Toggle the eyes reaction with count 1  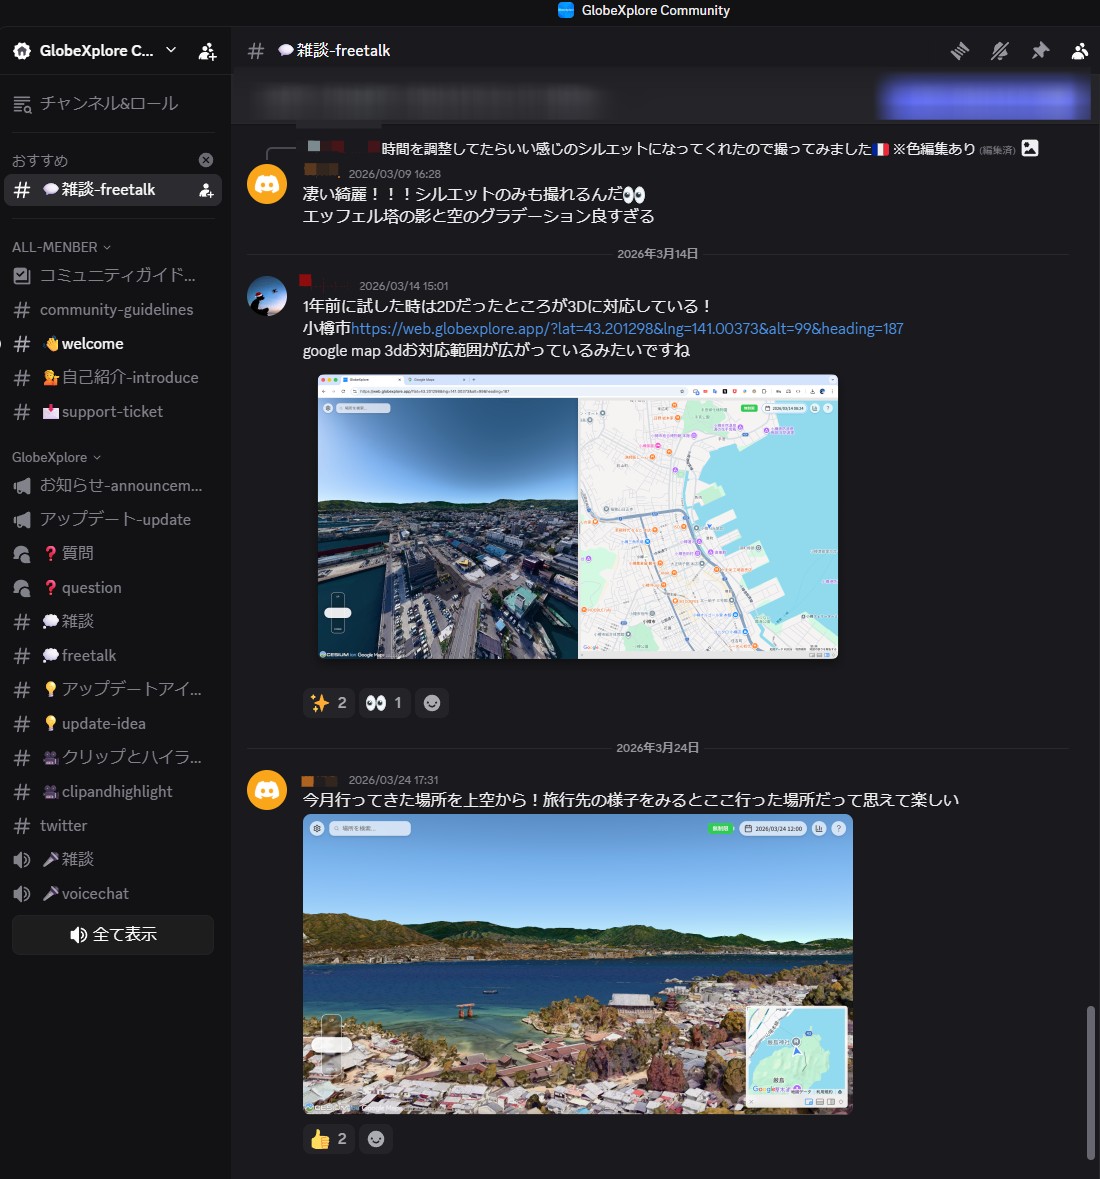click(x=384, y=703)
